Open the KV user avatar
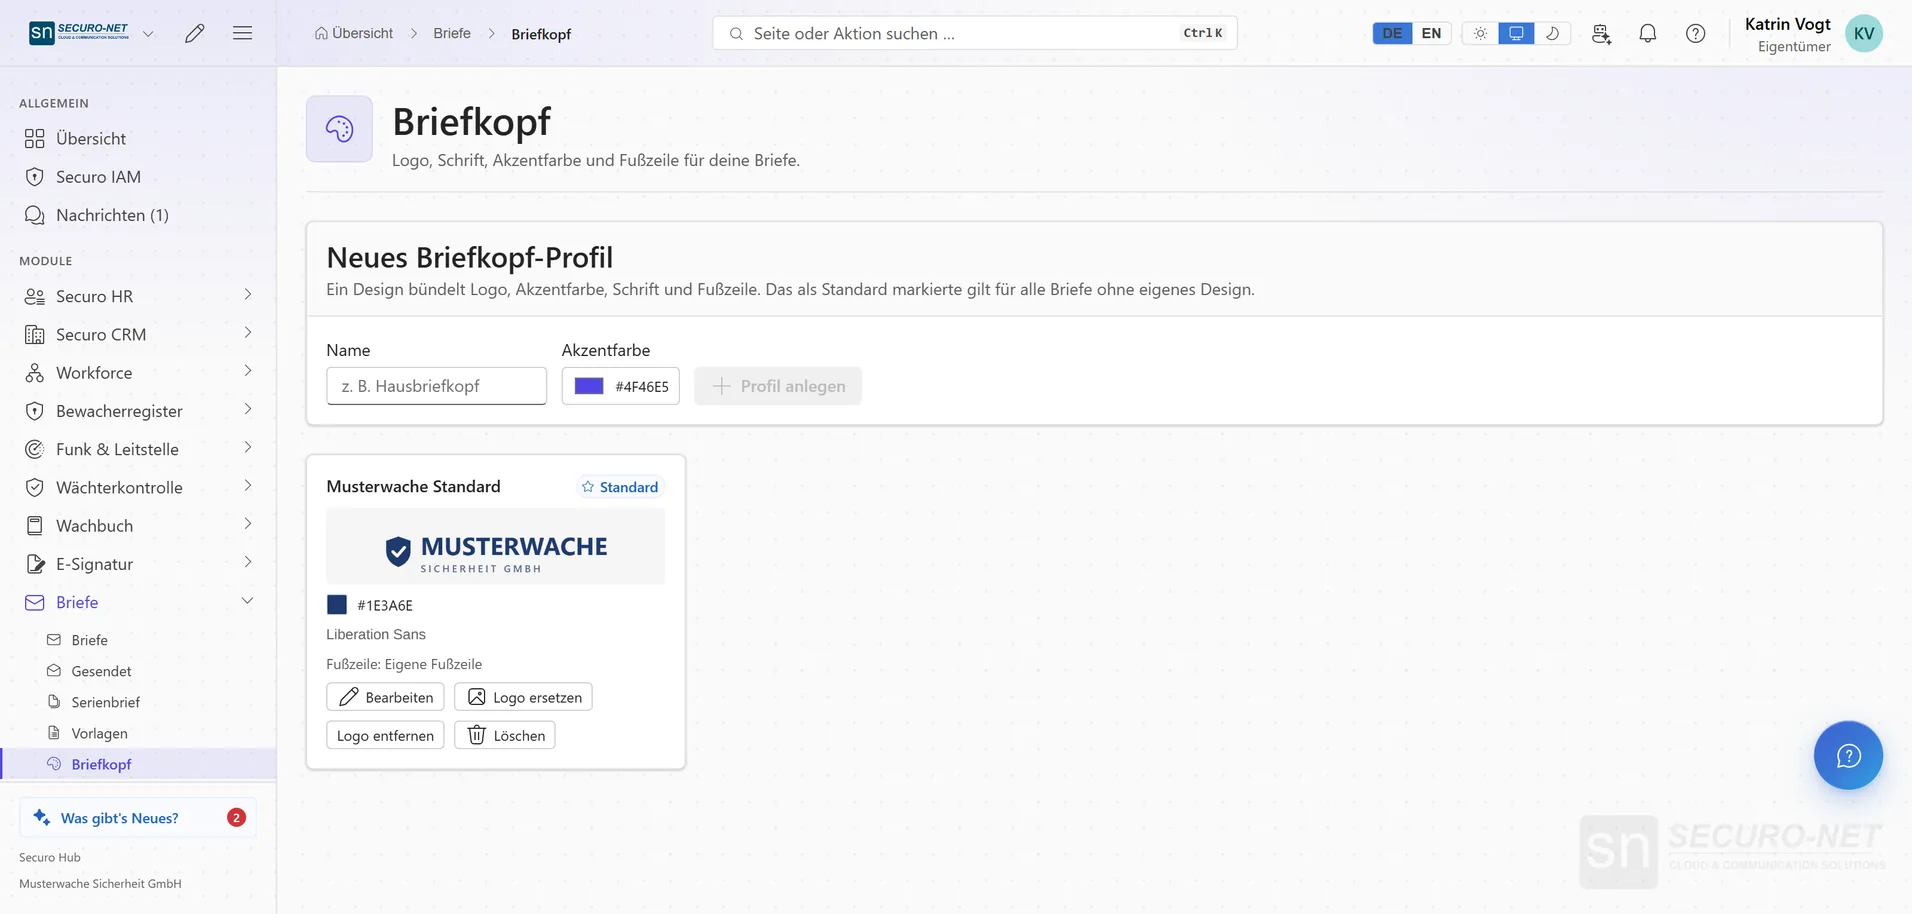Screen dimensions: 1912x914 coord(1864,33)
